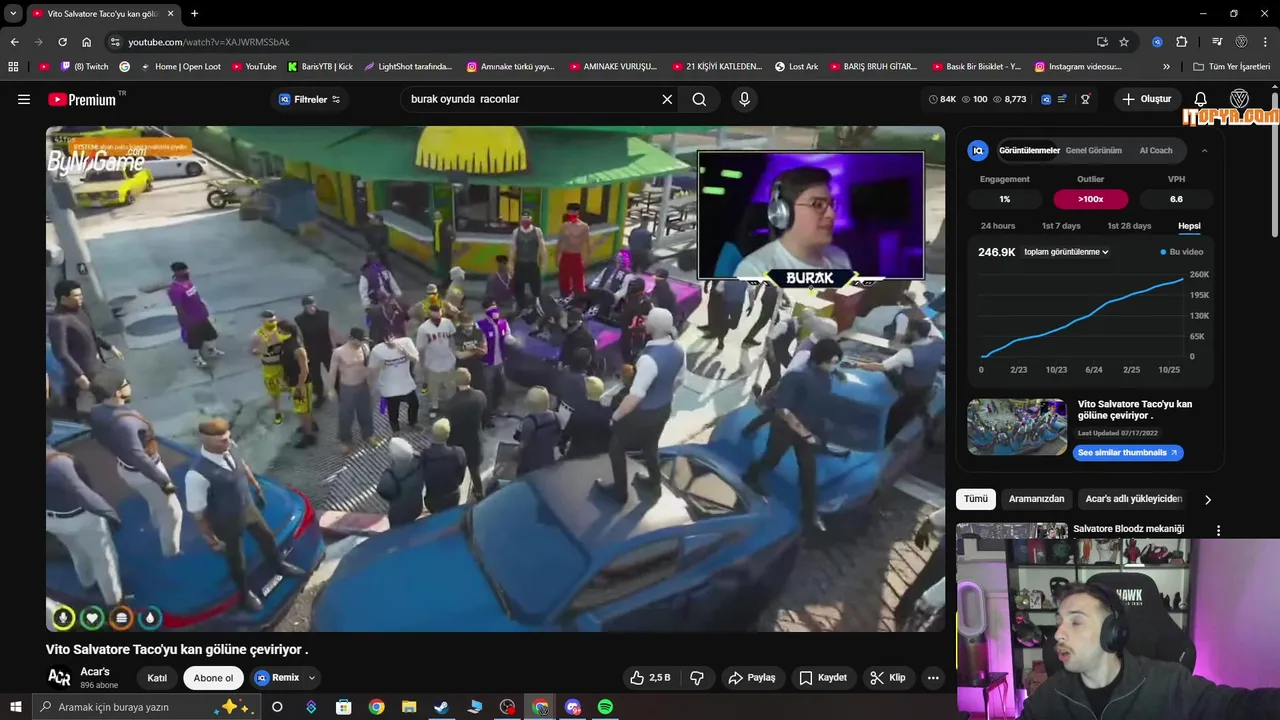Share with Paylaş button

point(752,678)
